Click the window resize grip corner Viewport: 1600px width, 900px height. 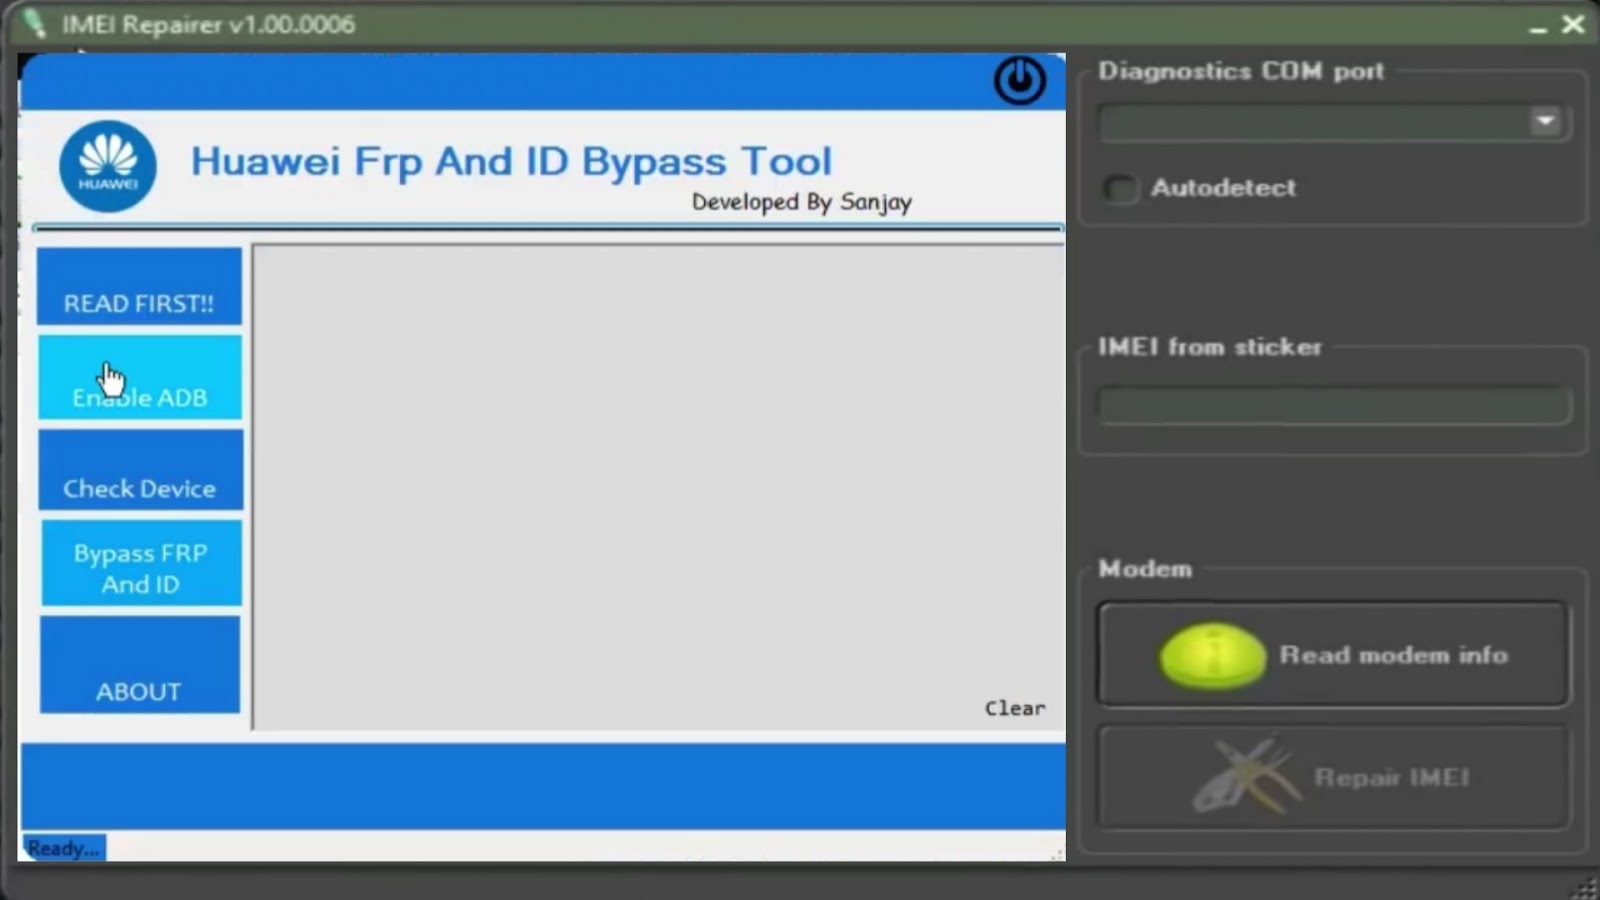tap(1585, 887)
